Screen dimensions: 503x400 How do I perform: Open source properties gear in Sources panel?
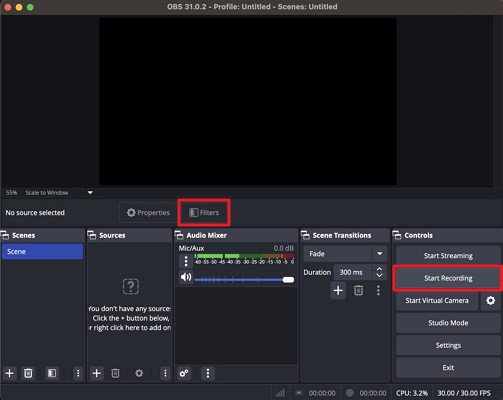[x=139, y=373]
